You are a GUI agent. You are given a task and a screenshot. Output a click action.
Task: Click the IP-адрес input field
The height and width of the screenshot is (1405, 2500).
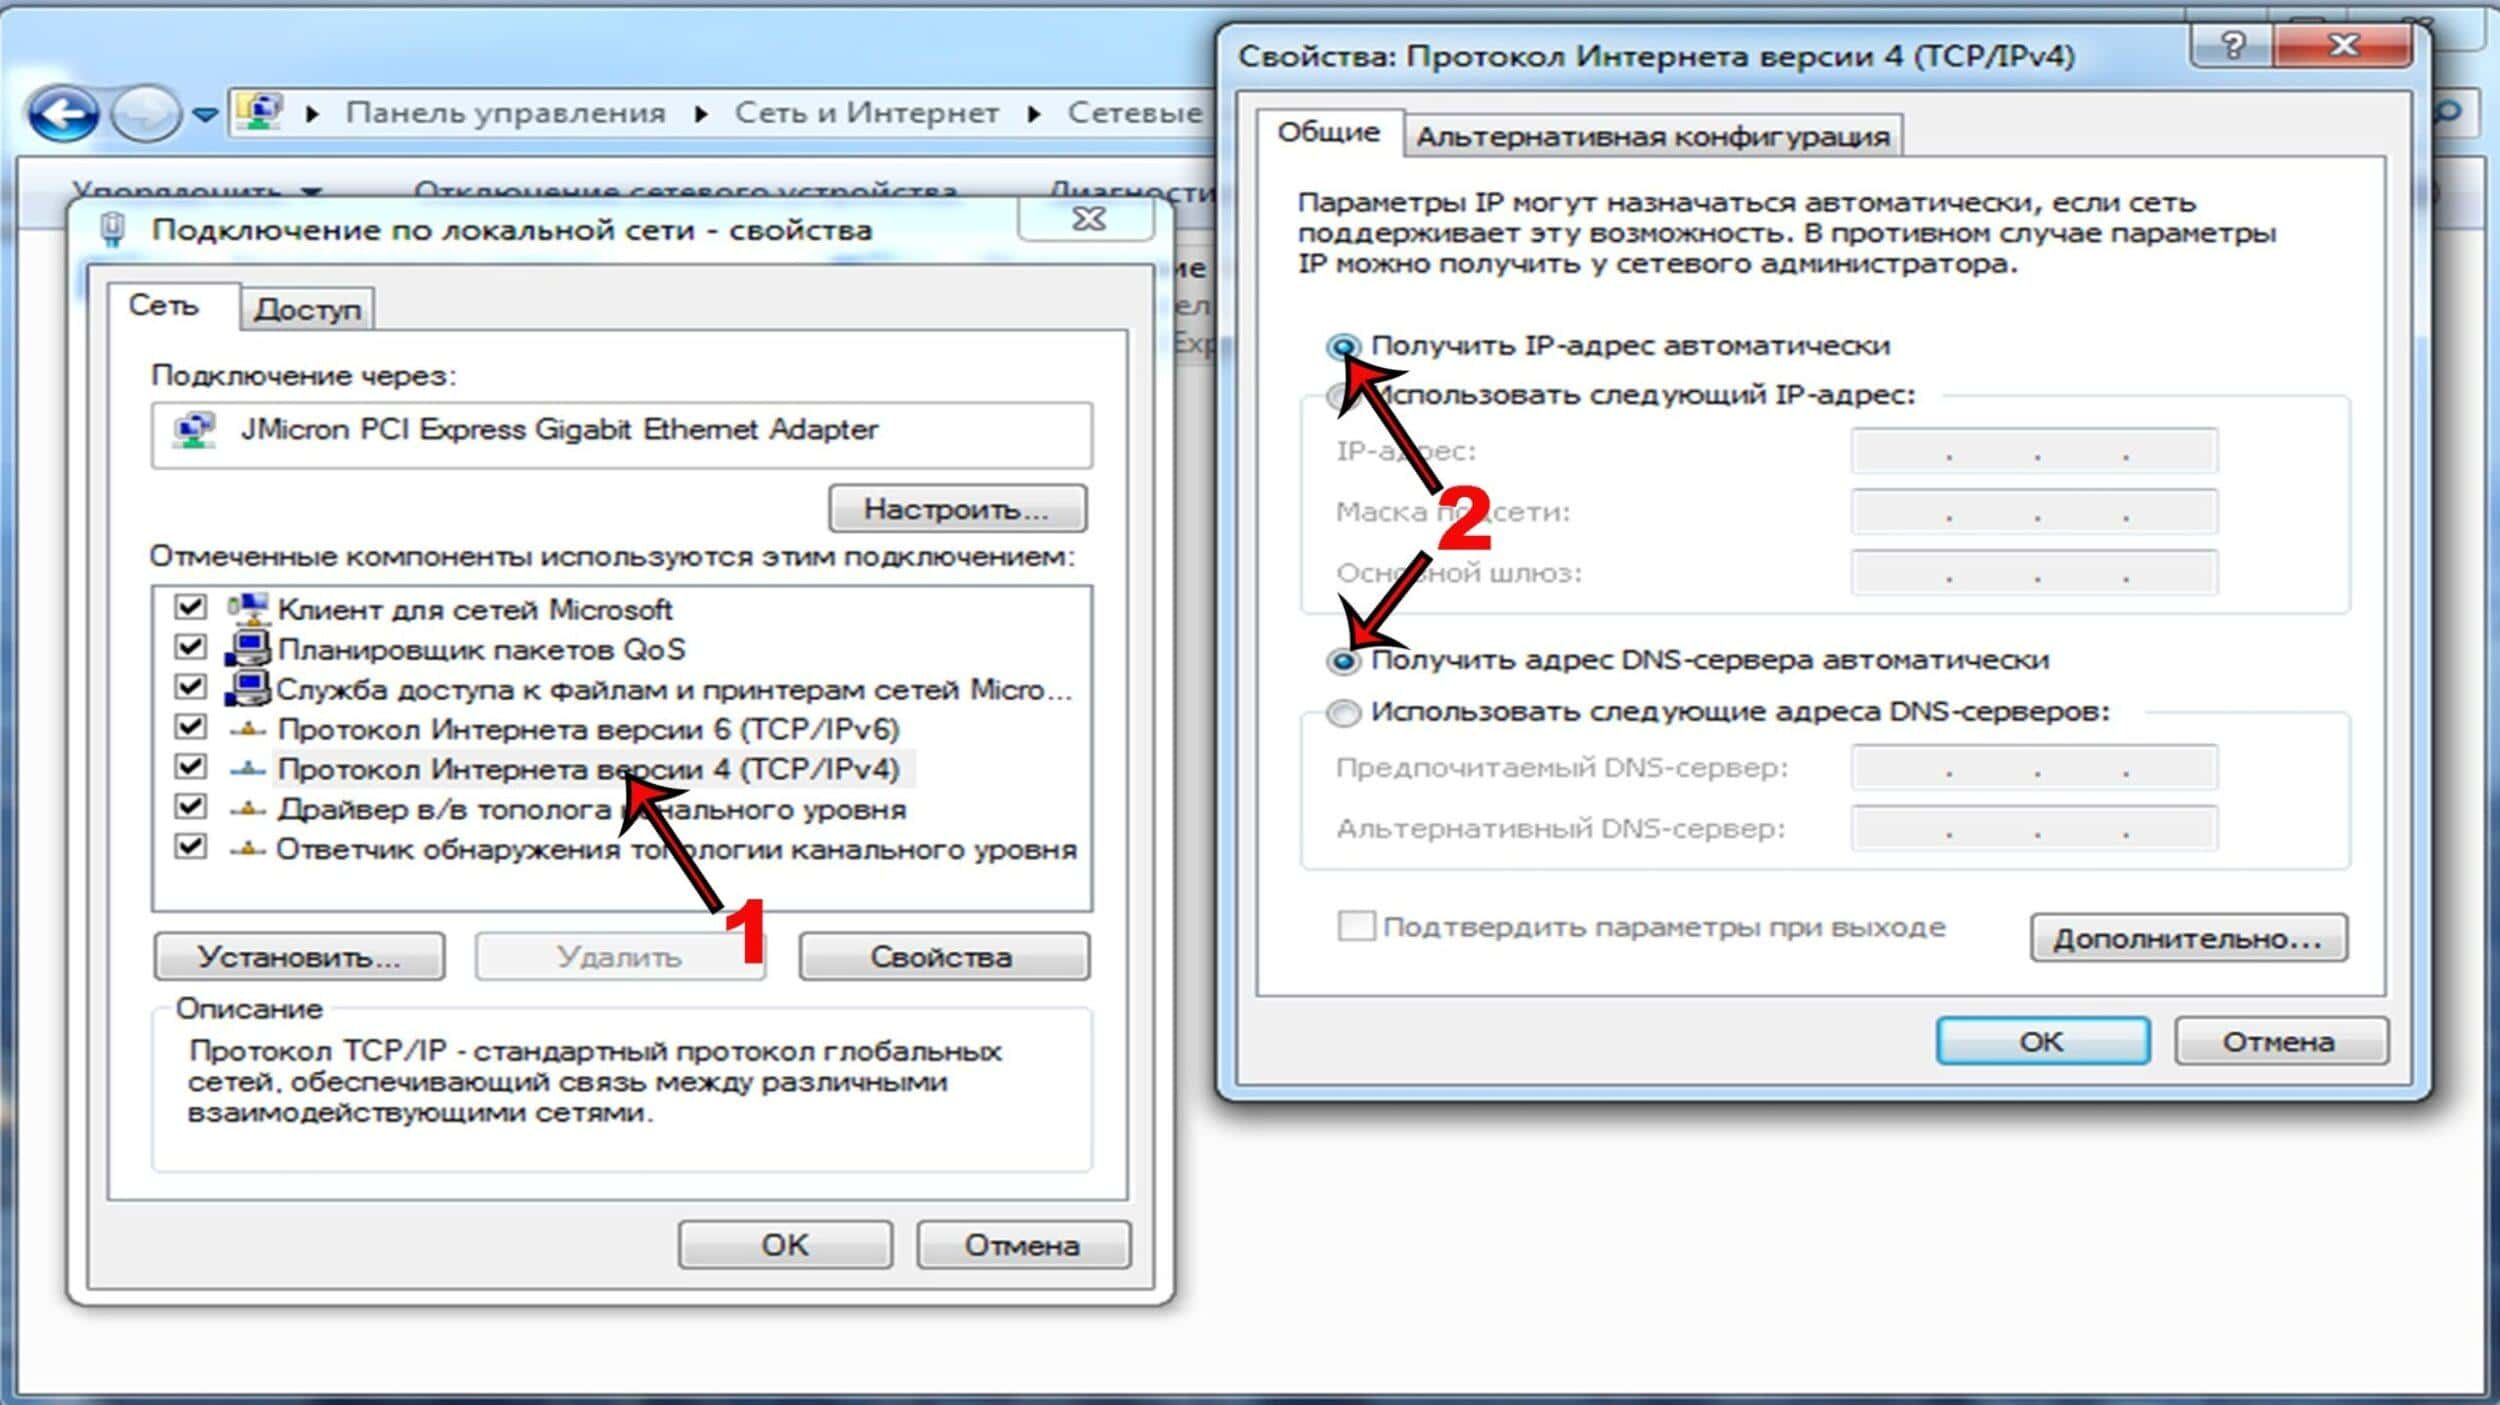tap(2035, 450)
